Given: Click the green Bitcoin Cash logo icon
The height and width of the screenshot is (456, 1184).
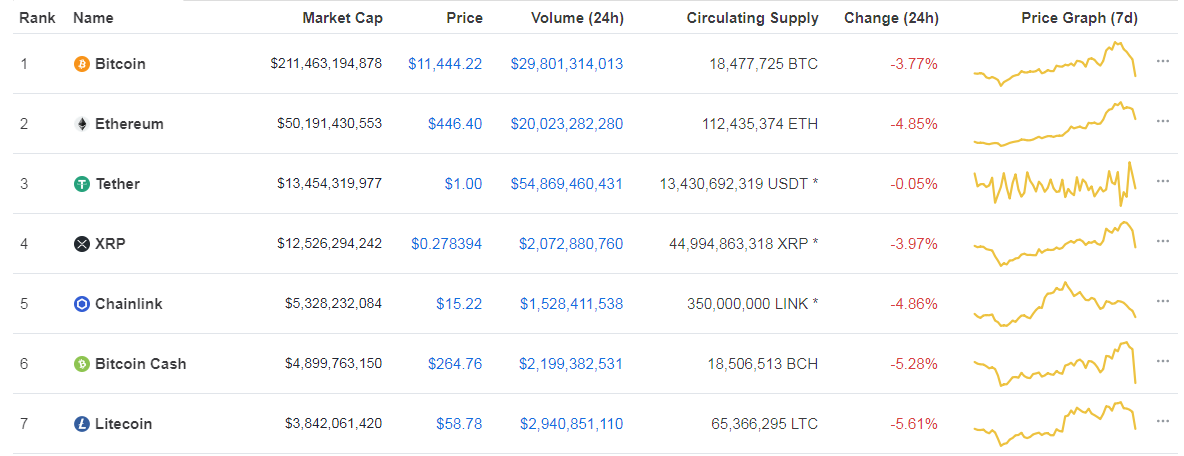Looking at the screenshot, I should point(82,364).
